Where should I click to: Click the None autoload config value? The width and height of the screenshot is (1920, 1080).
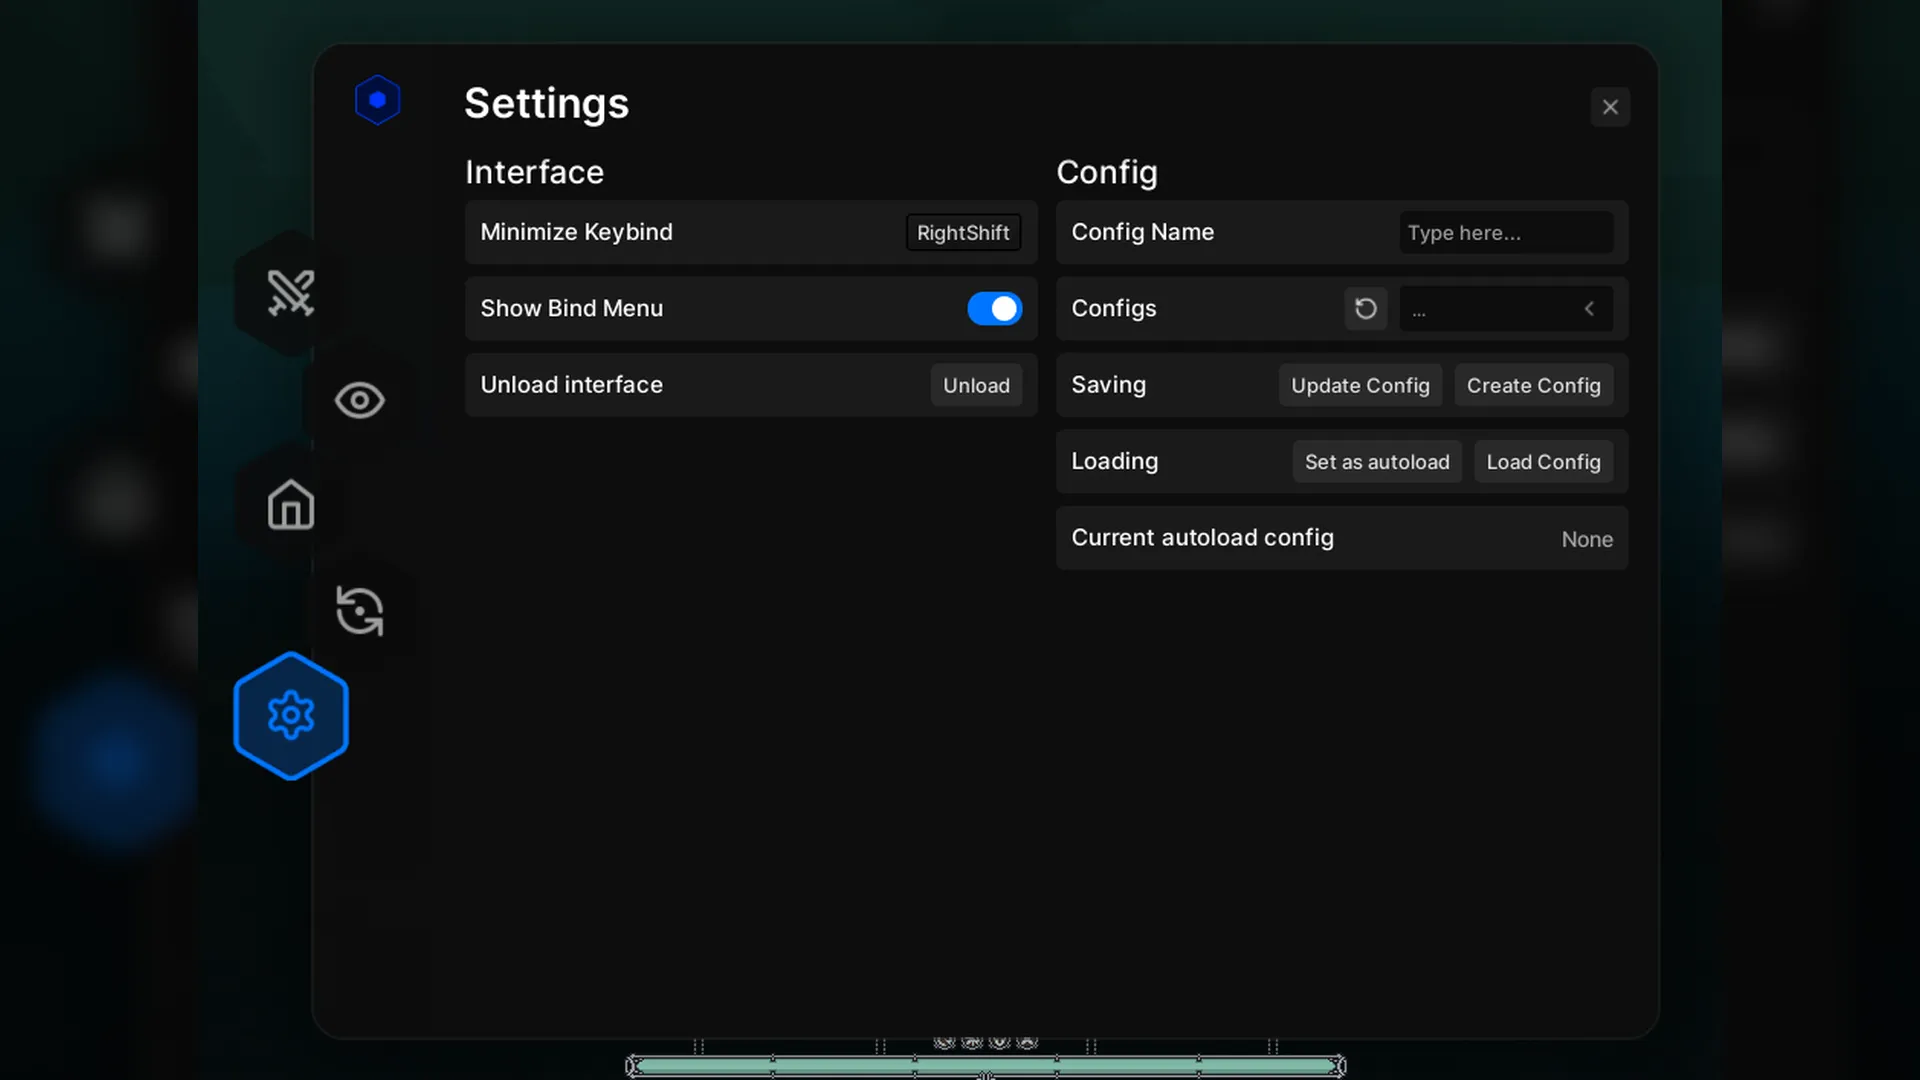tap(1587, 539)
